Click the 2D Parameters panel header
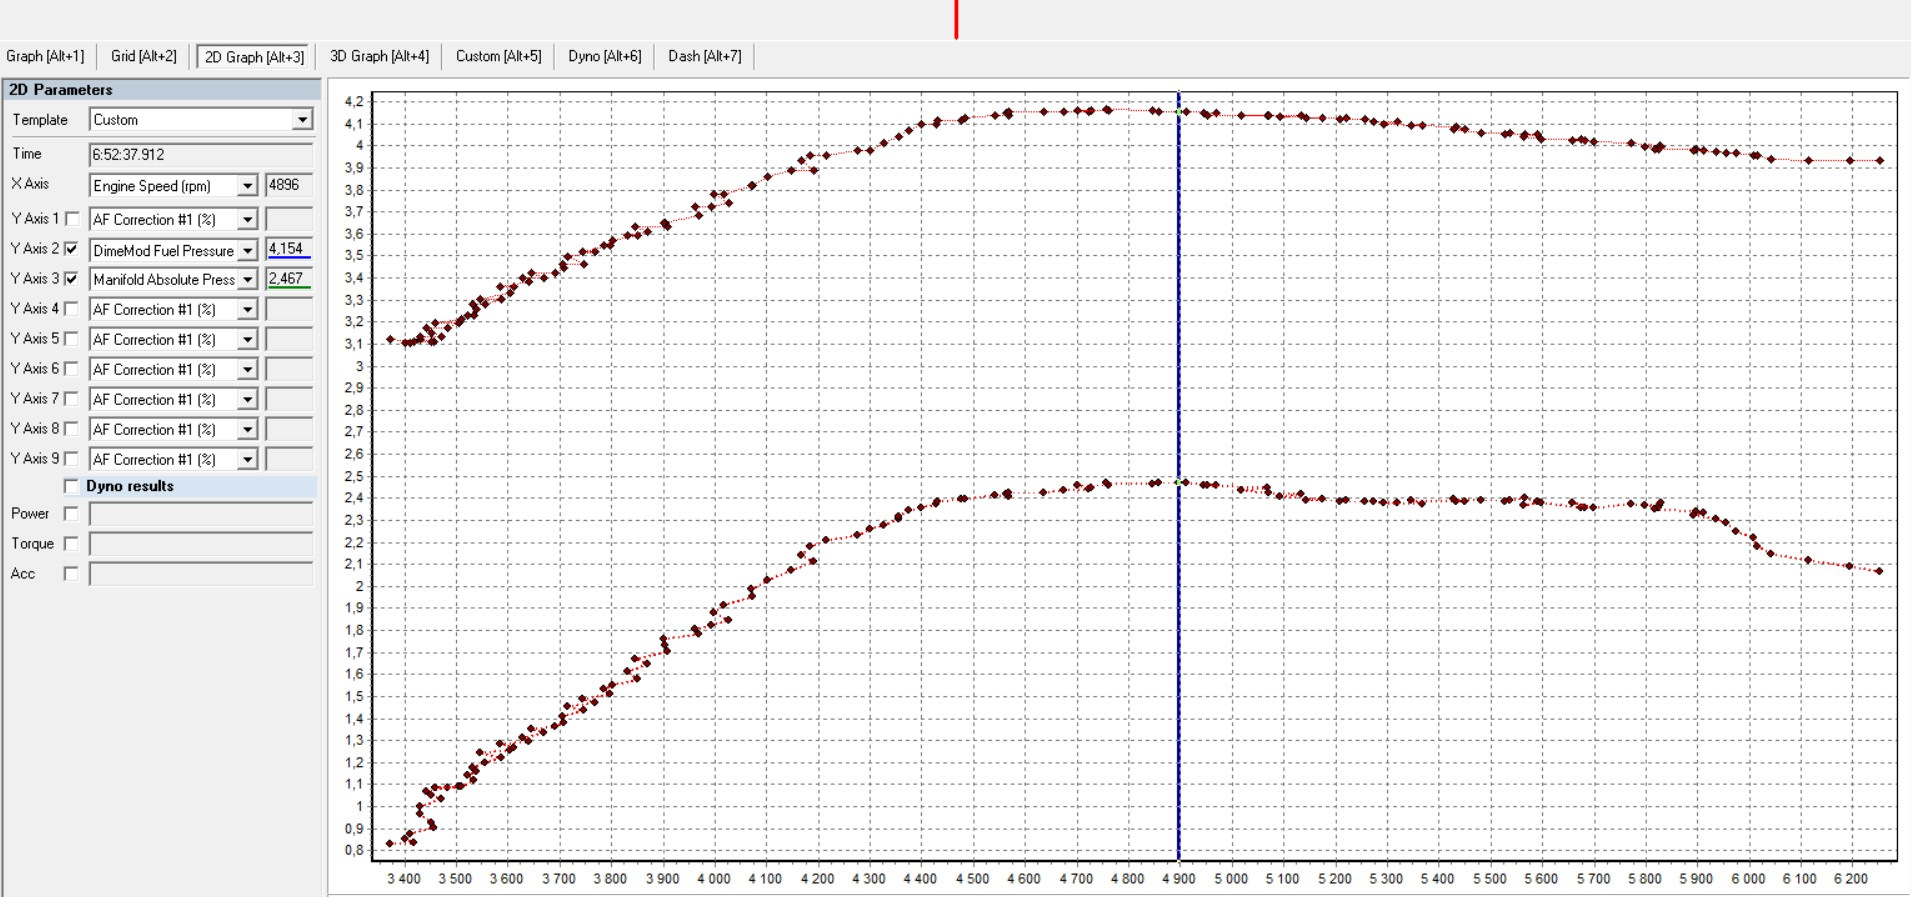 click(x=161, y=89)
